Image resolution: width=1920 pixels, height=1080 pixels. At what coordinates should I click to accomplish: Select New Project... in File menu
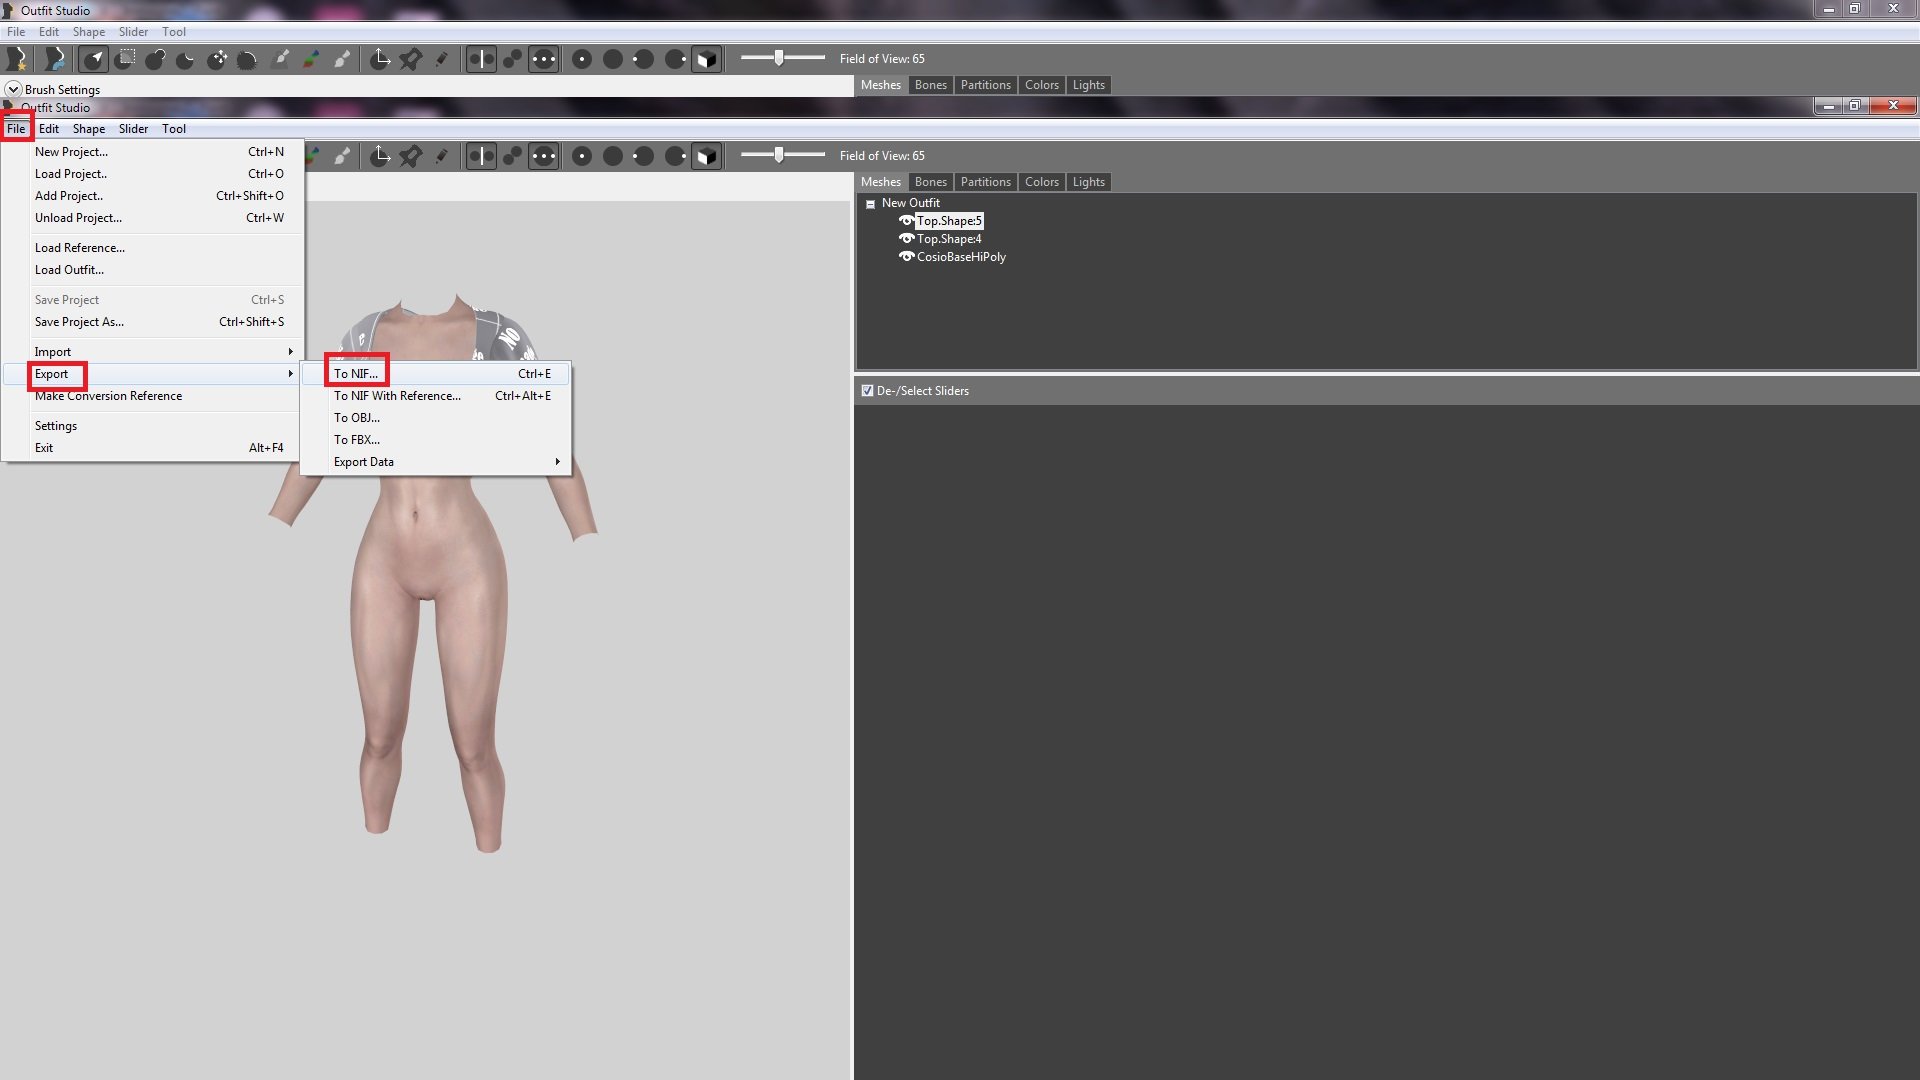[152, 152]
